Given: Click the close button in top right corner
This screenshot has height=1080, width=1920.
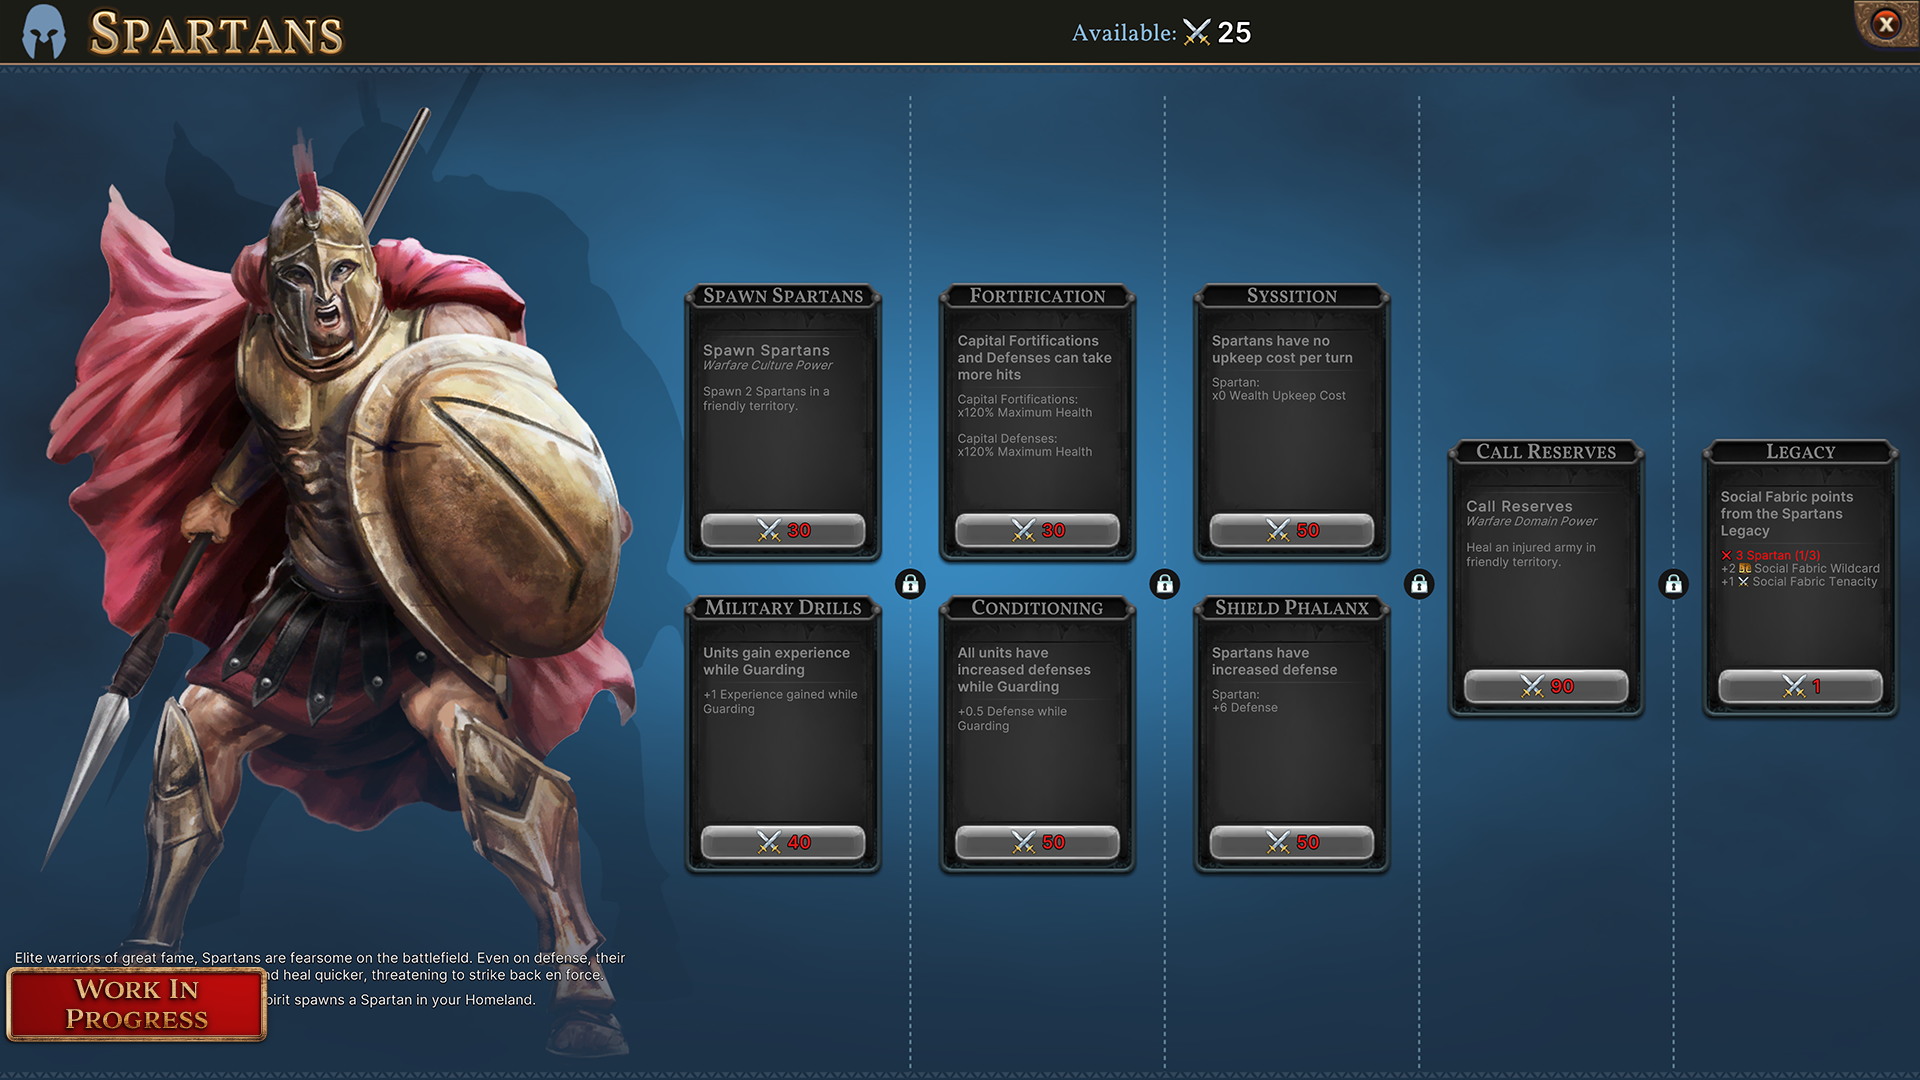Looking at the screenshot, I should click(x=1888, y=24).
